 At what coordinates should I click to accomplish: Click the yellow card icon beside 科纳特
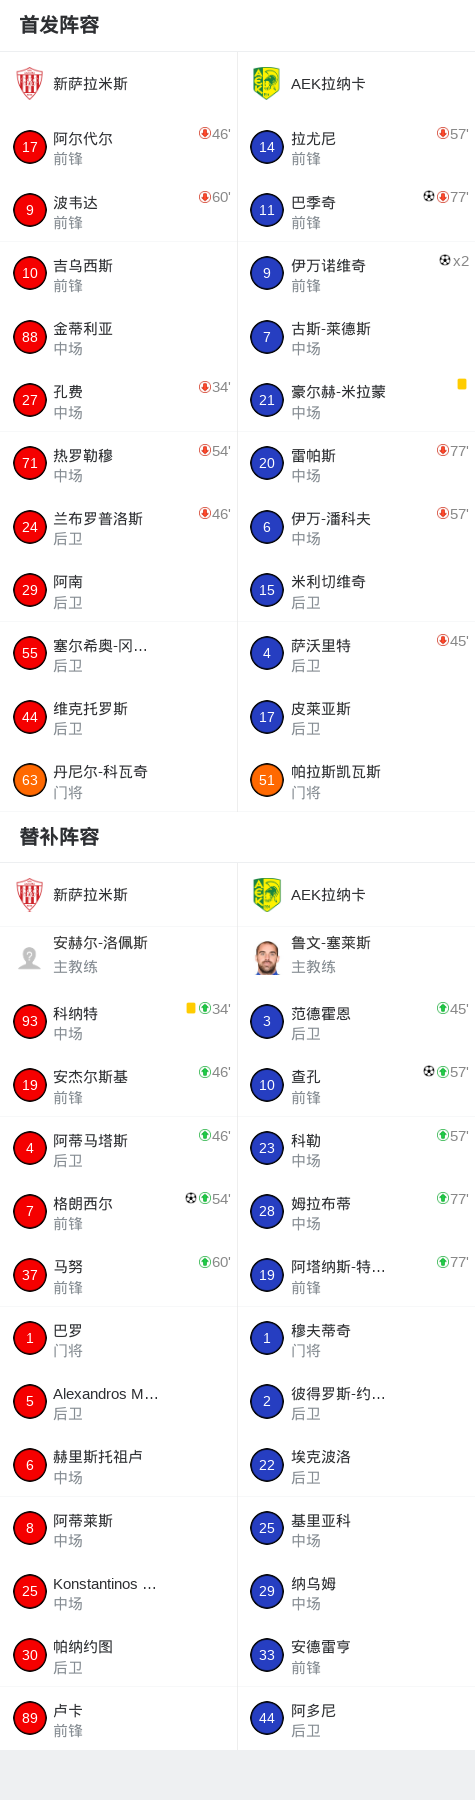click(191, 1008)
